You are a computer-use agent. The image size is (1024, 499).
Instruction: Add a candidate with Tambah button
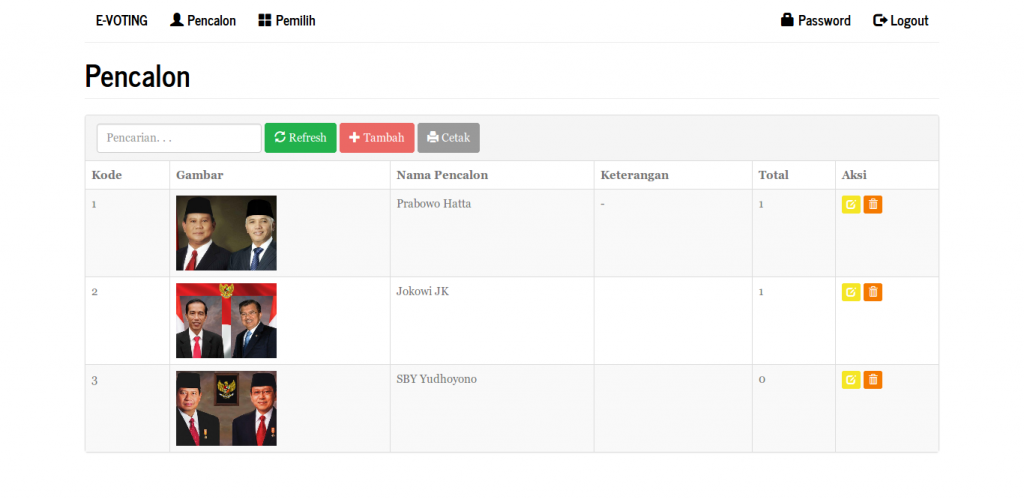377,138
